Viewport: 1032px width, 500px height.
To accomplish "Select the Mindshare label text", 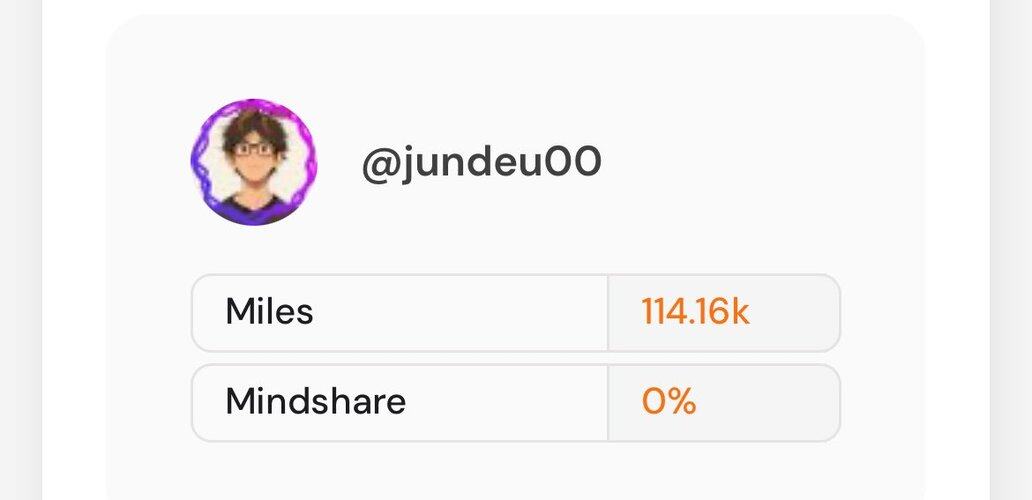I will tap(315, 401).
